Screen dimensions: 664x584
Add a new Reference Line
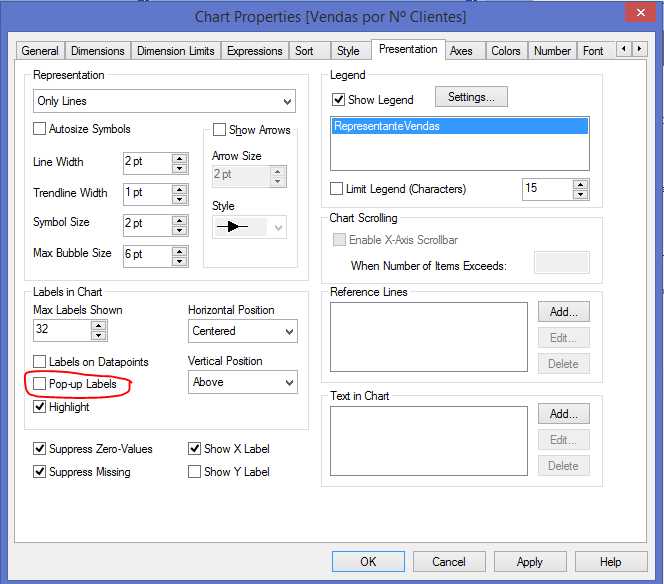coord(563,312)
